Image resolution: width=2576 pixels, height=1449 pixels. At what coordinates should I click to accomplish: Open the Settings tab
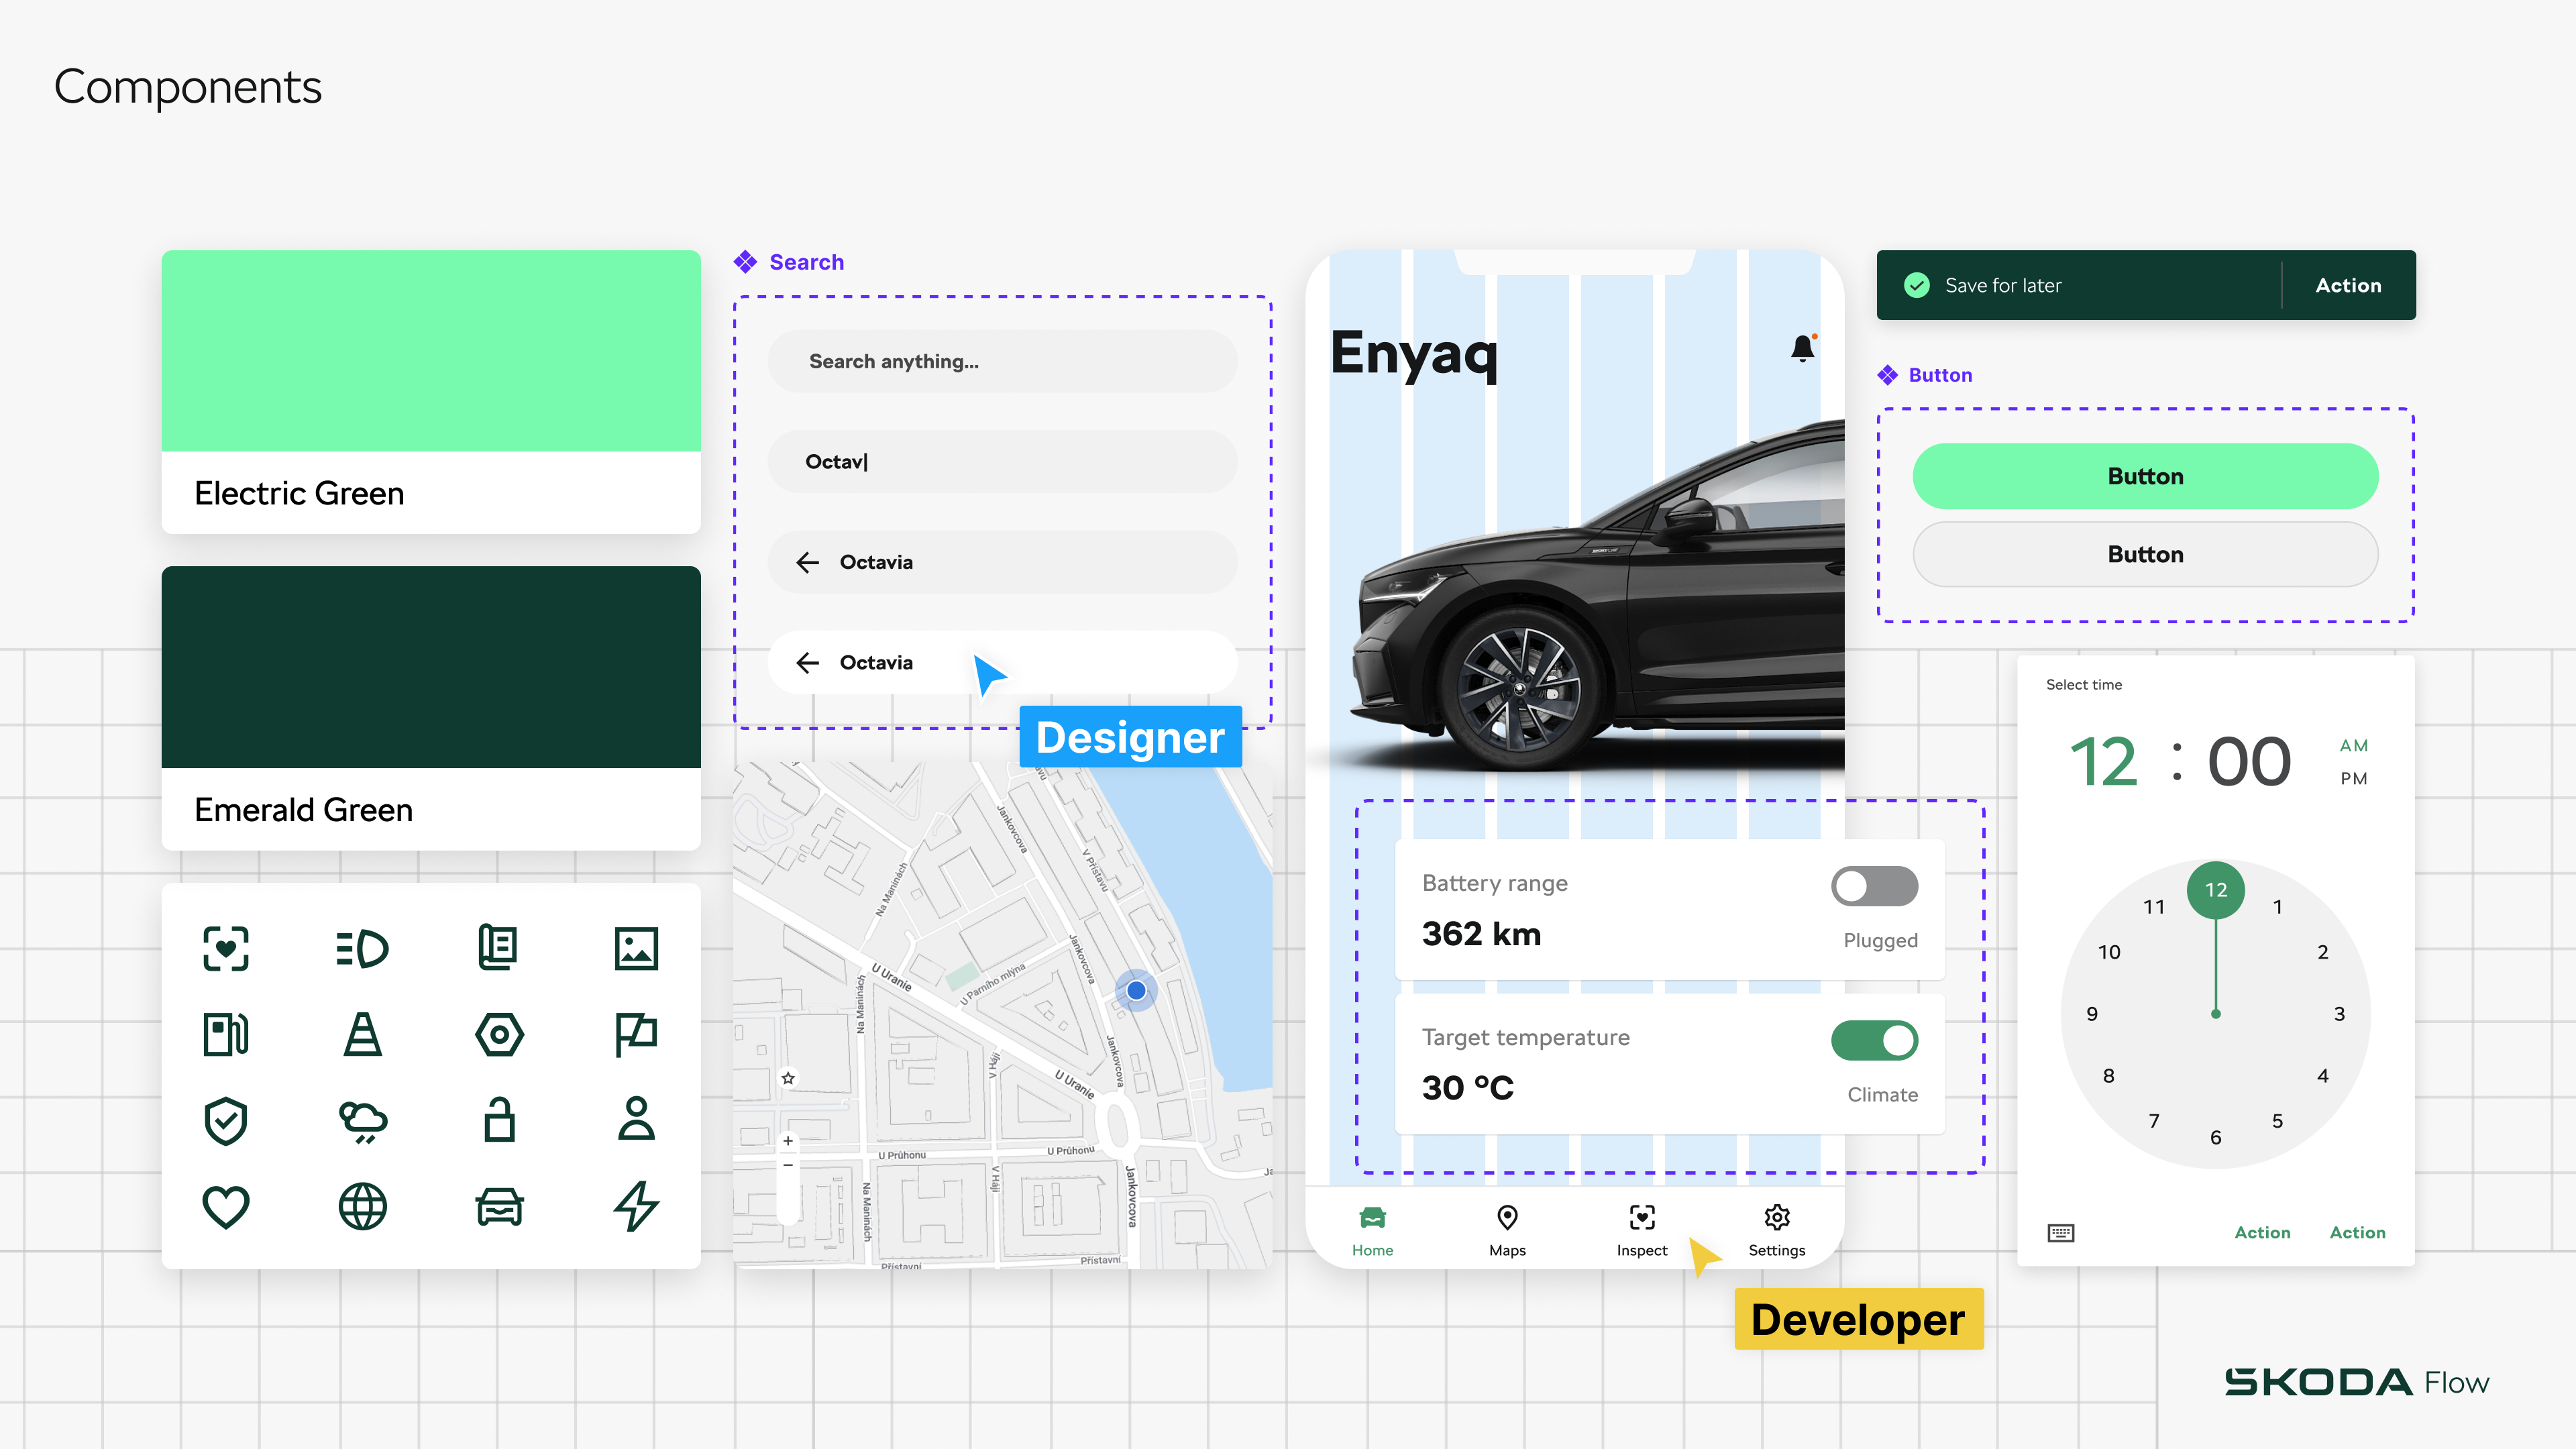tap(1777, 1228)
